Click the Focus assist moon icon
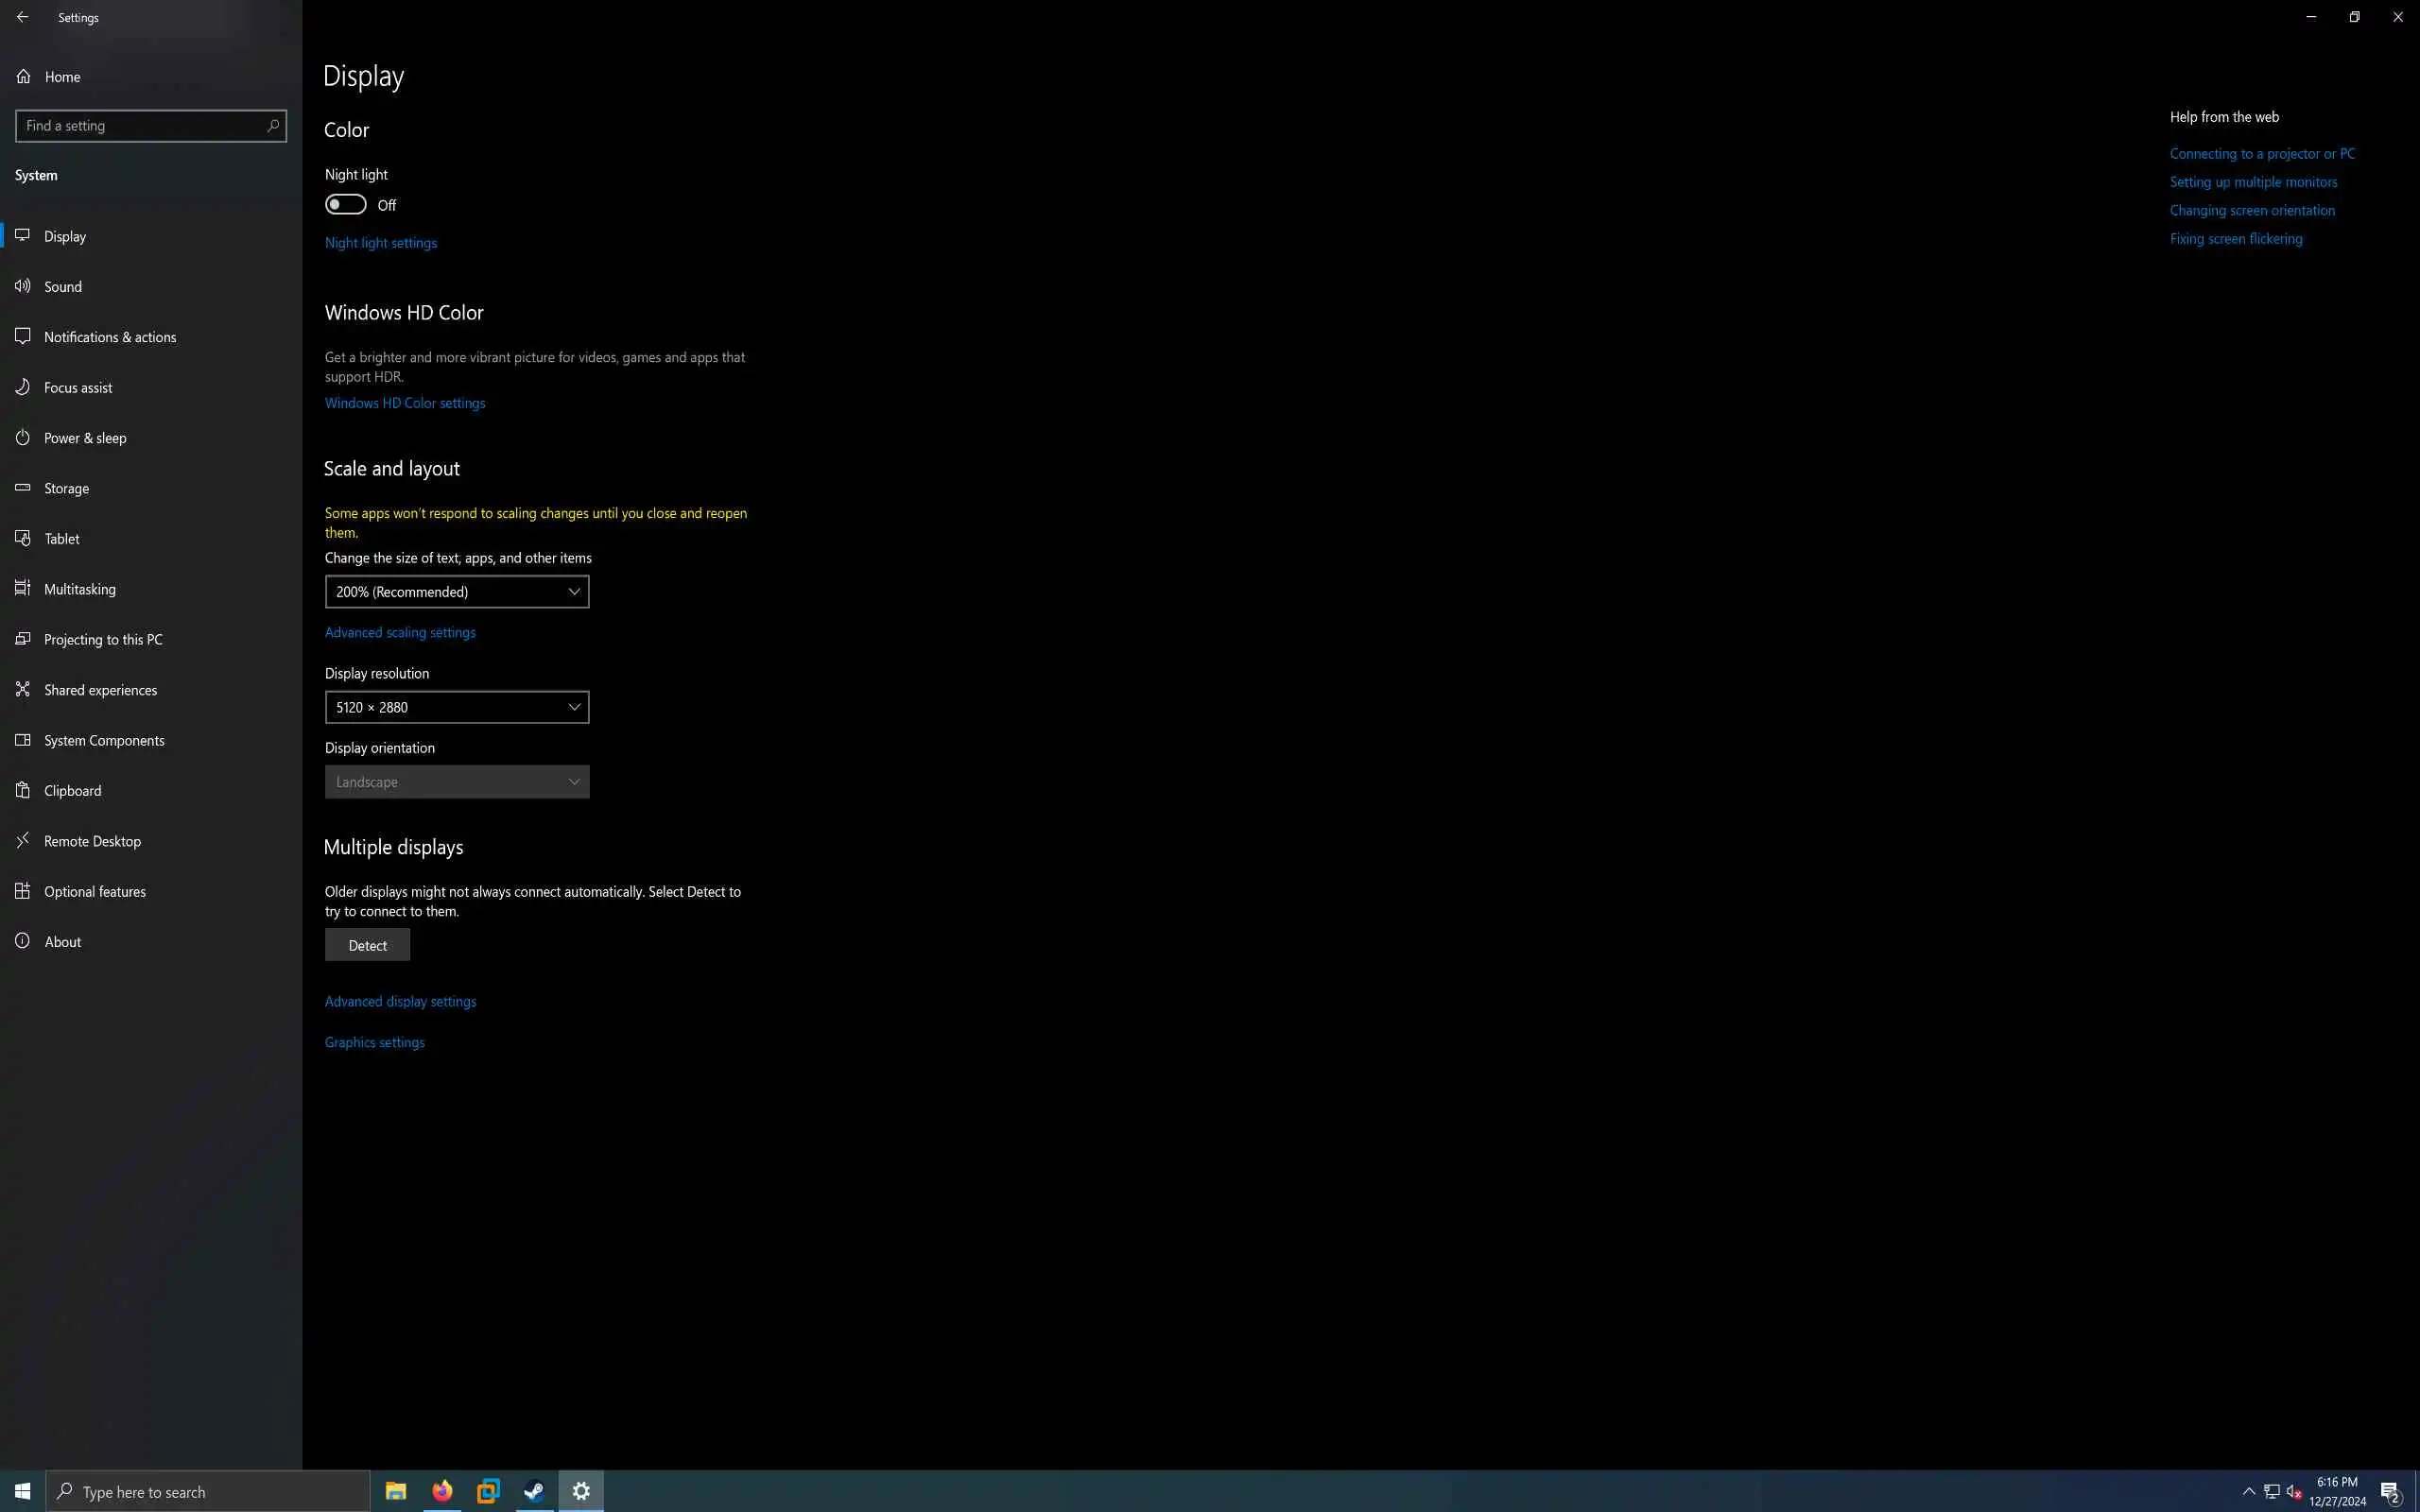 click(23, 387)
